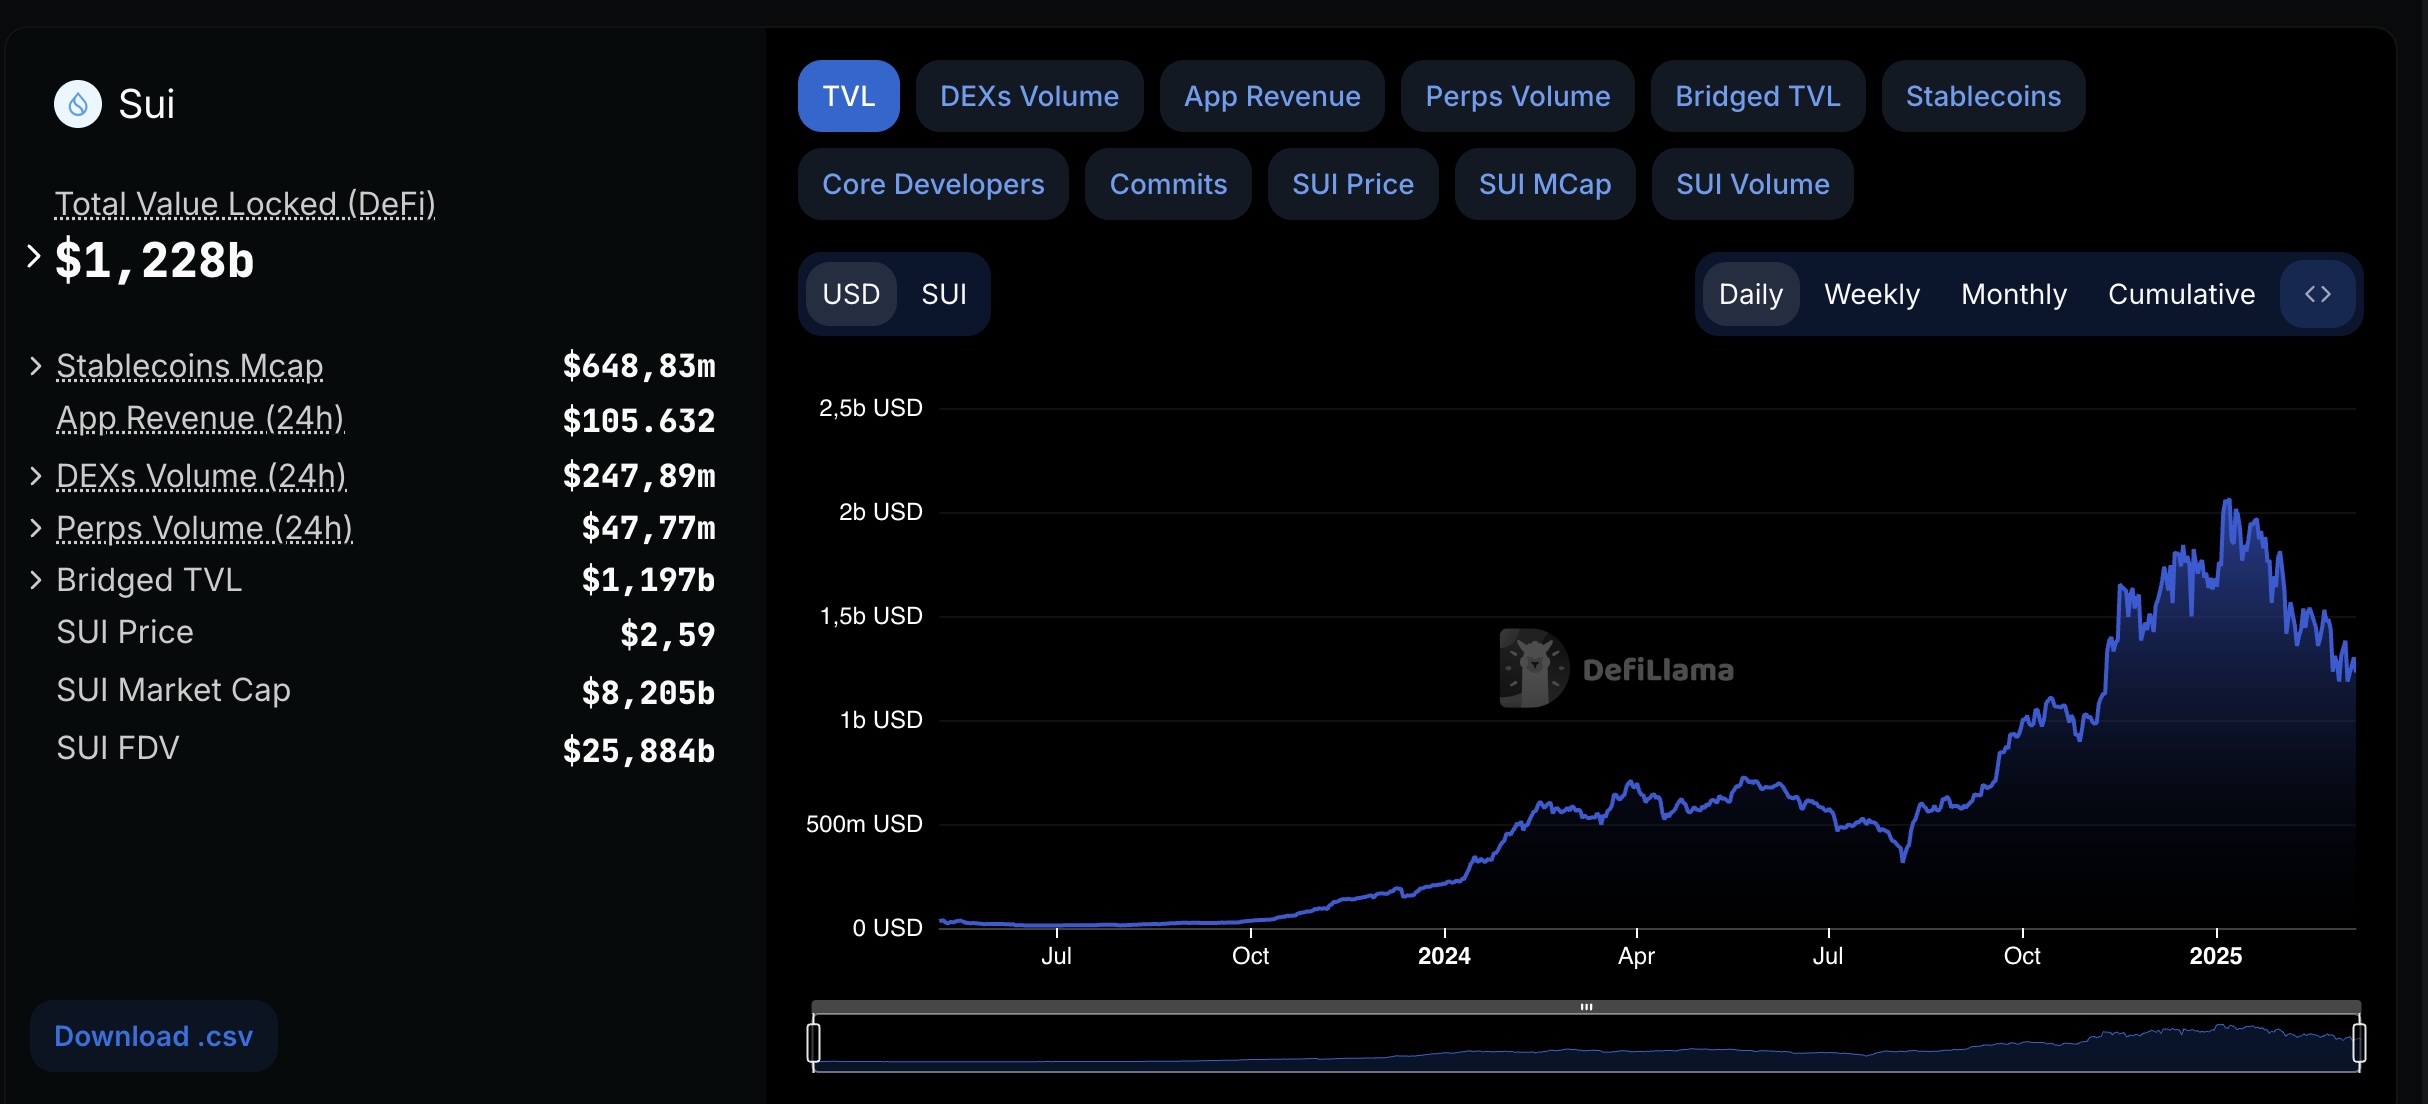
Task: Click the $8,205b market cap value
Action: (x=649, y=692)
